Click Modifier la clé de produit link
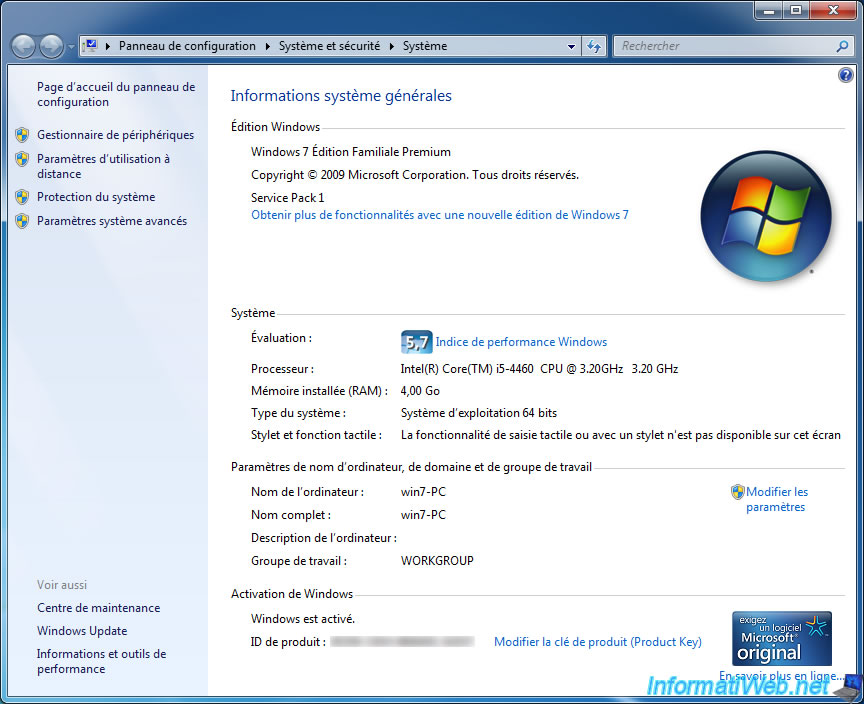The height and width of the screenshot is (704, 864). (x=597, y=642)
